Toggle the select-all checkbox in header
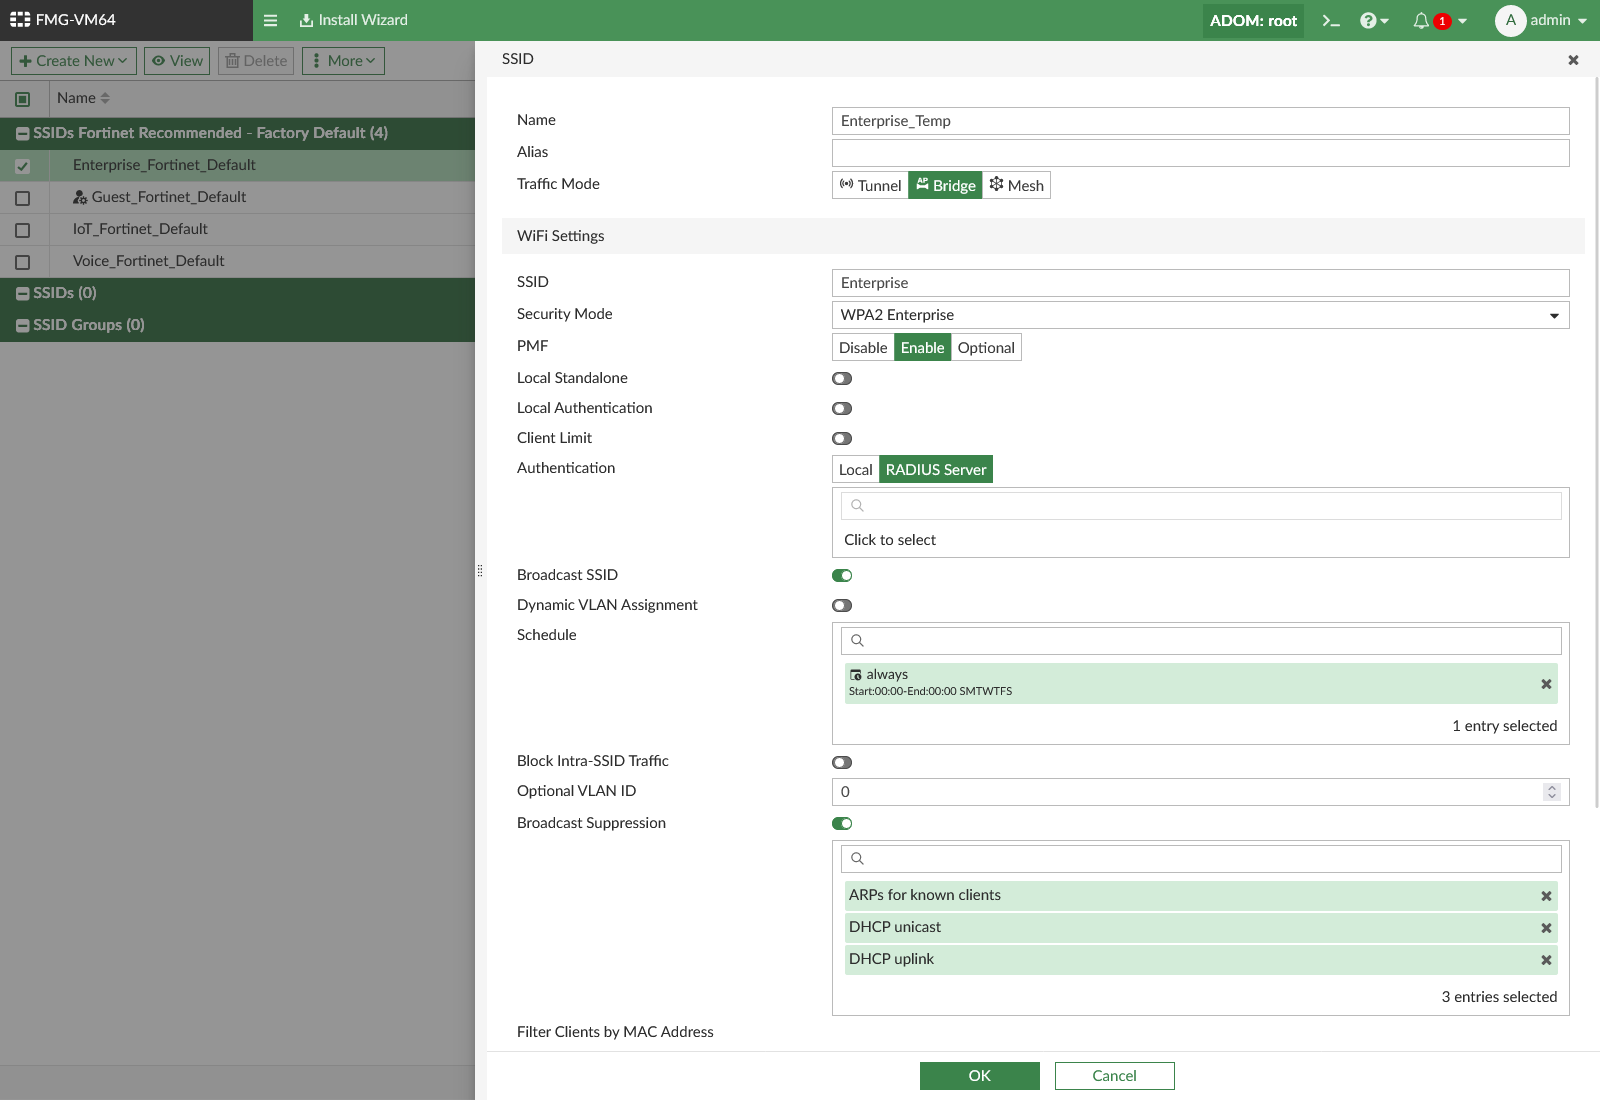The image size is (1600, 1100). pyautogui.click(x=23, y=99)
